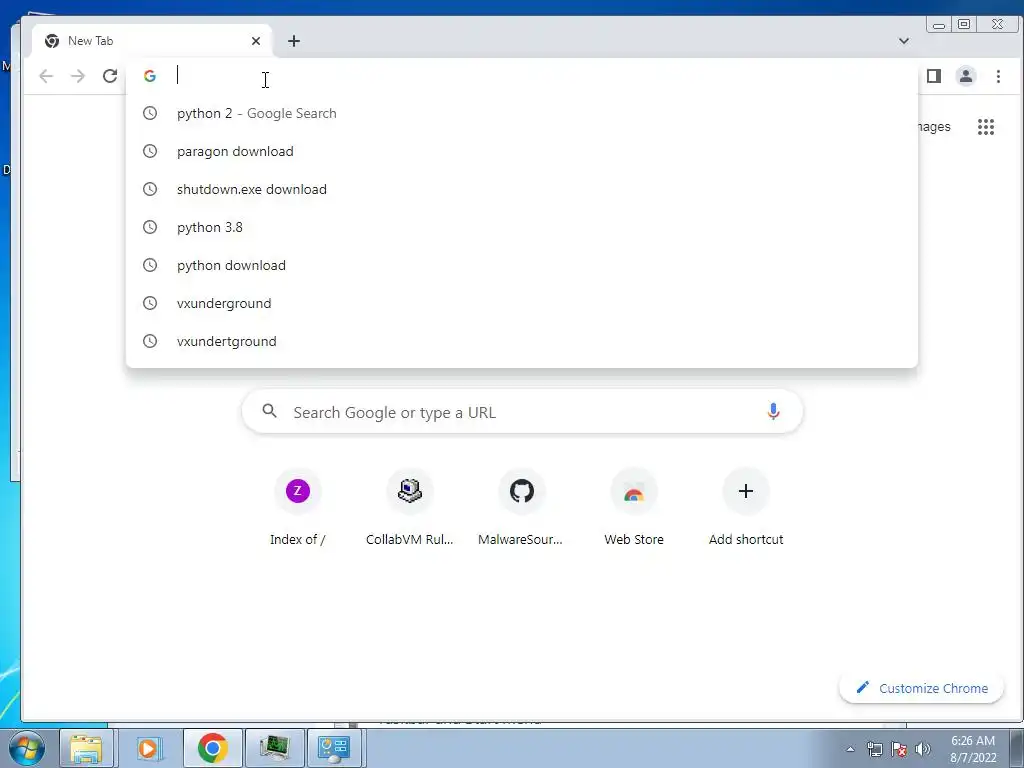Click the network tray icon
The height and width of the screenshot is (768, 1024).
(x=874, y=749)
